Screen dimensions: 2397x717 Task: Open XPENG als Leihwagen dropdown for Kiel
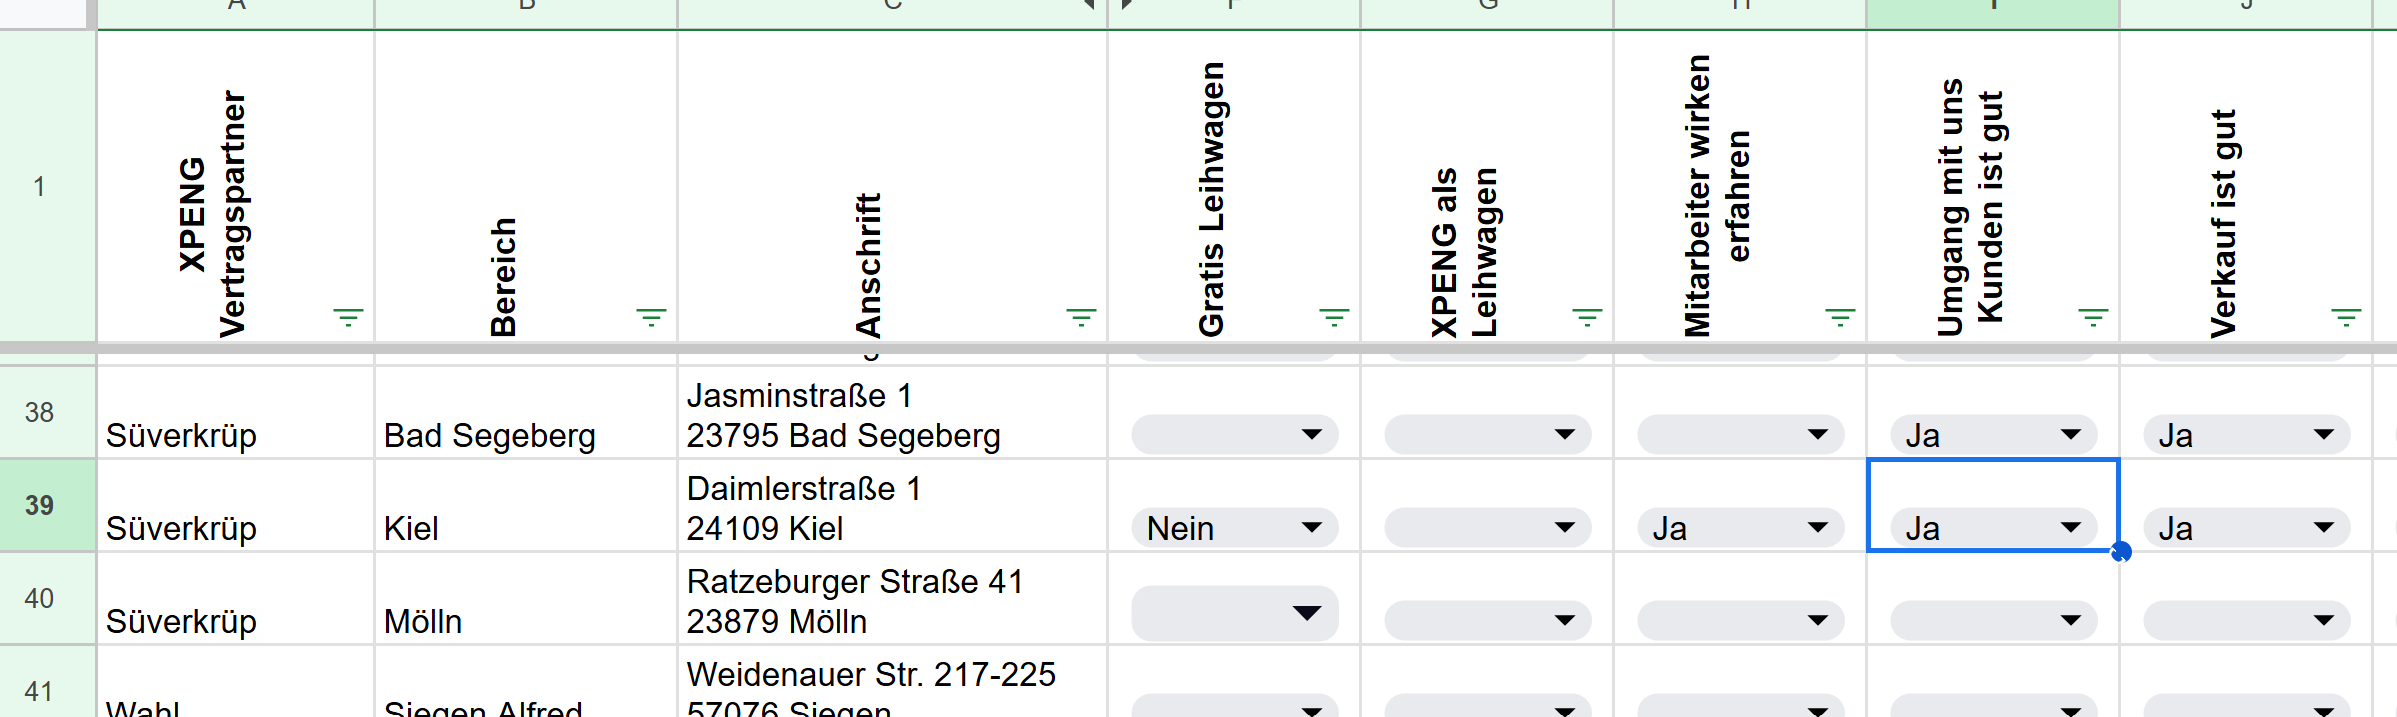1564,528
